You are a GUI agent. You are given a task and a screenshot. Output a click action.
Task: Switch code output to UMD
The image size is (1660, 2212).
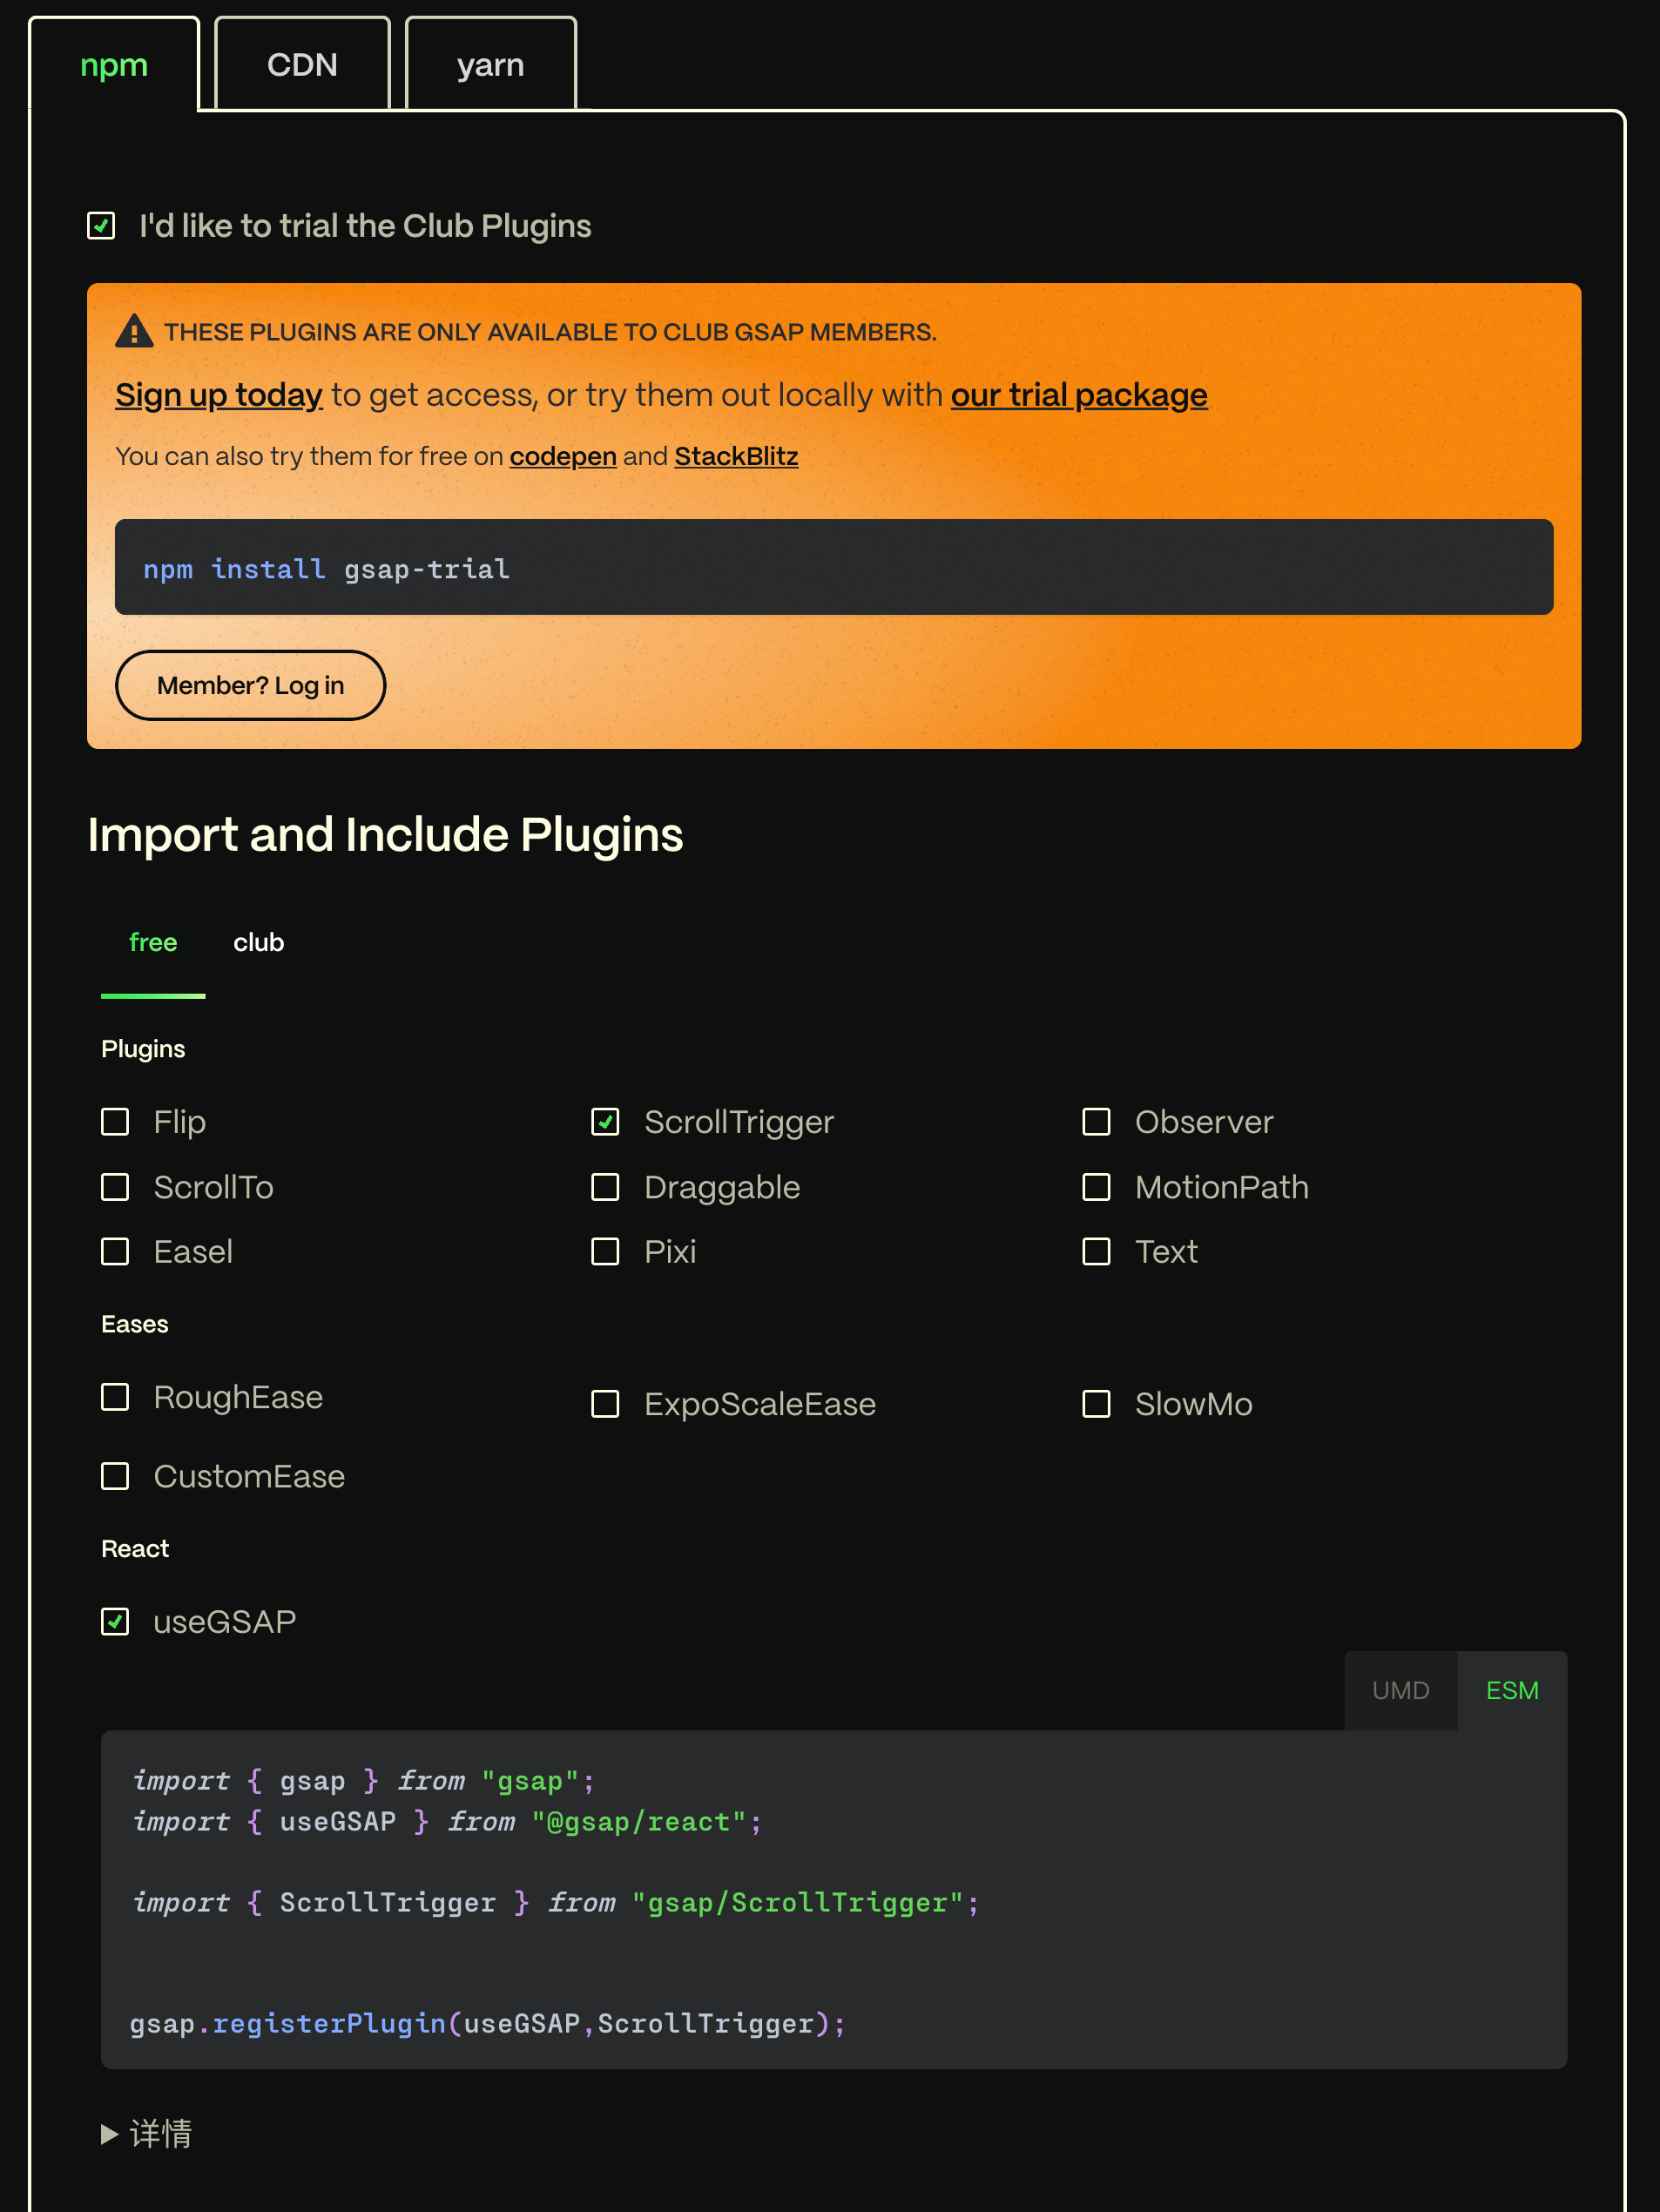pyautogui.click(x=1400, y=1690)
